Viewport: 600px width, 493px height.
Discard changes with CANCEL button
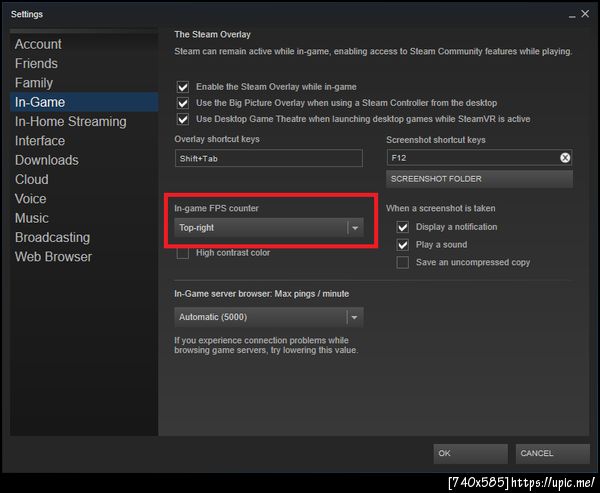[x=553, y=454]
